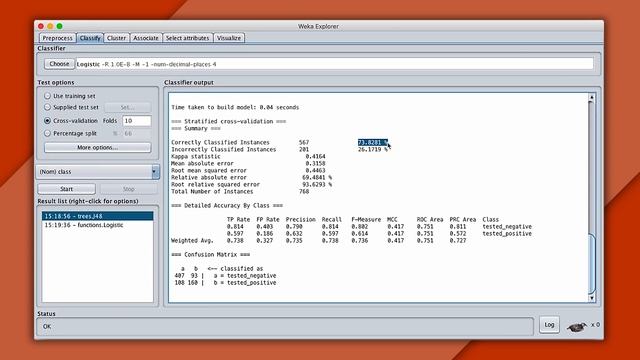Click the Stratified cross-validation heading
Screen dimensions: 640x360
point(229,121)
